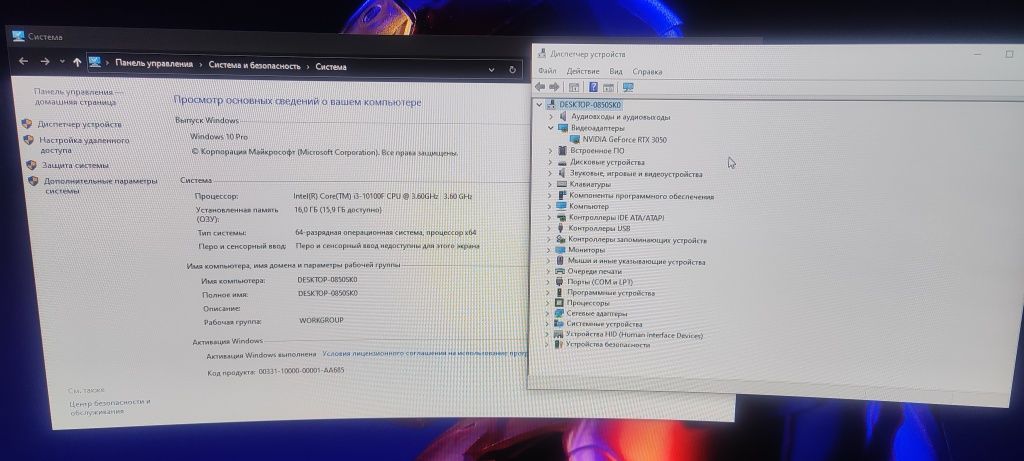Click Система и безопасность breadcrumb
The height and width of the screenshot is (461, 1024).
tap(255, 66)
